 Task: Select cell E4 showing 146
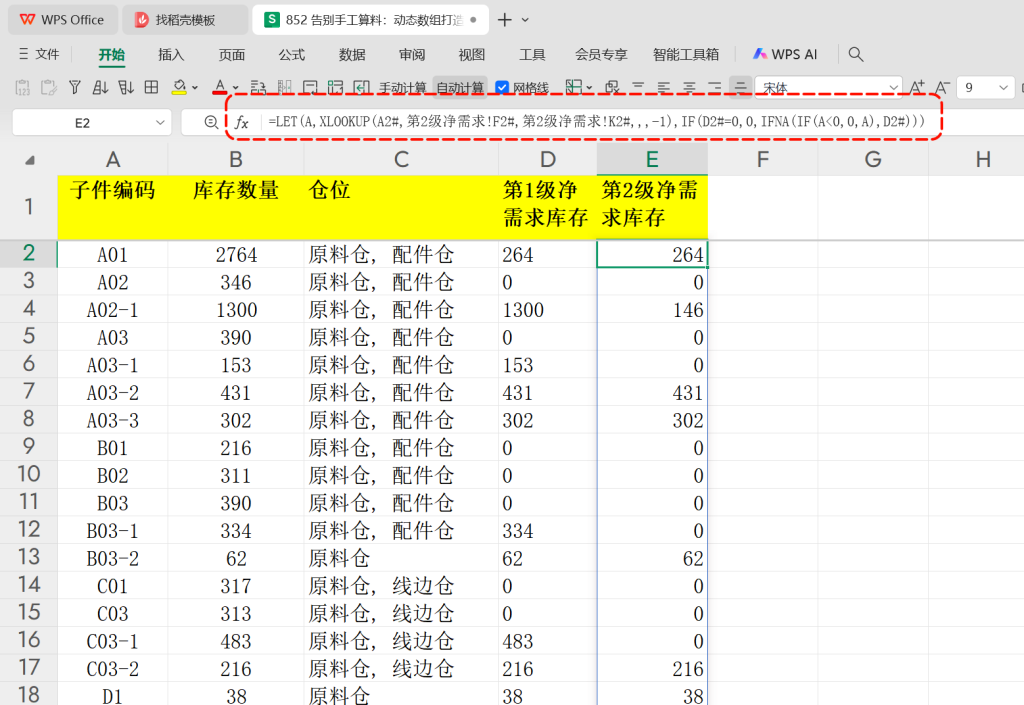[652, 310]
